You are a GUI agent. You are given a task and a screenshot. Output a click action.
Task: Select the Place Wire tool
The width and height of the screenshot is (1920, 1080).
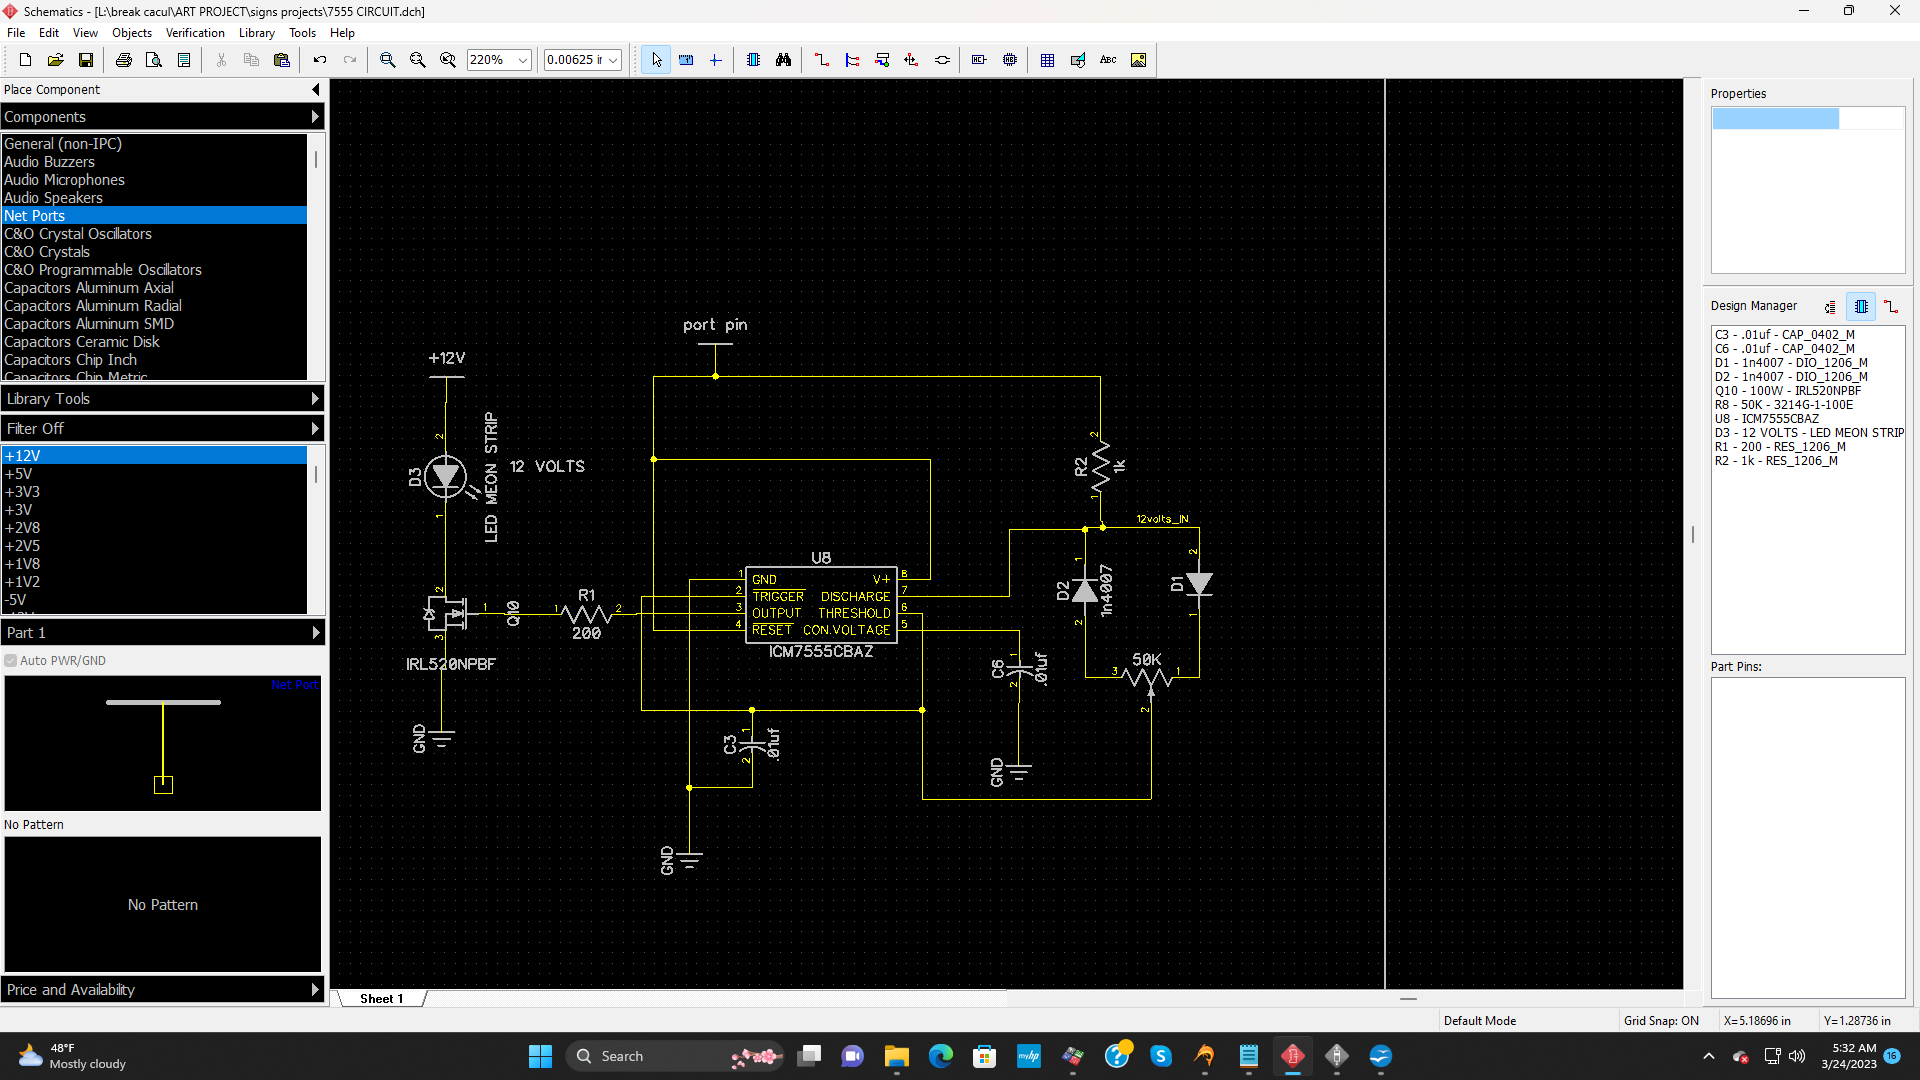click(x=822, y=60)
